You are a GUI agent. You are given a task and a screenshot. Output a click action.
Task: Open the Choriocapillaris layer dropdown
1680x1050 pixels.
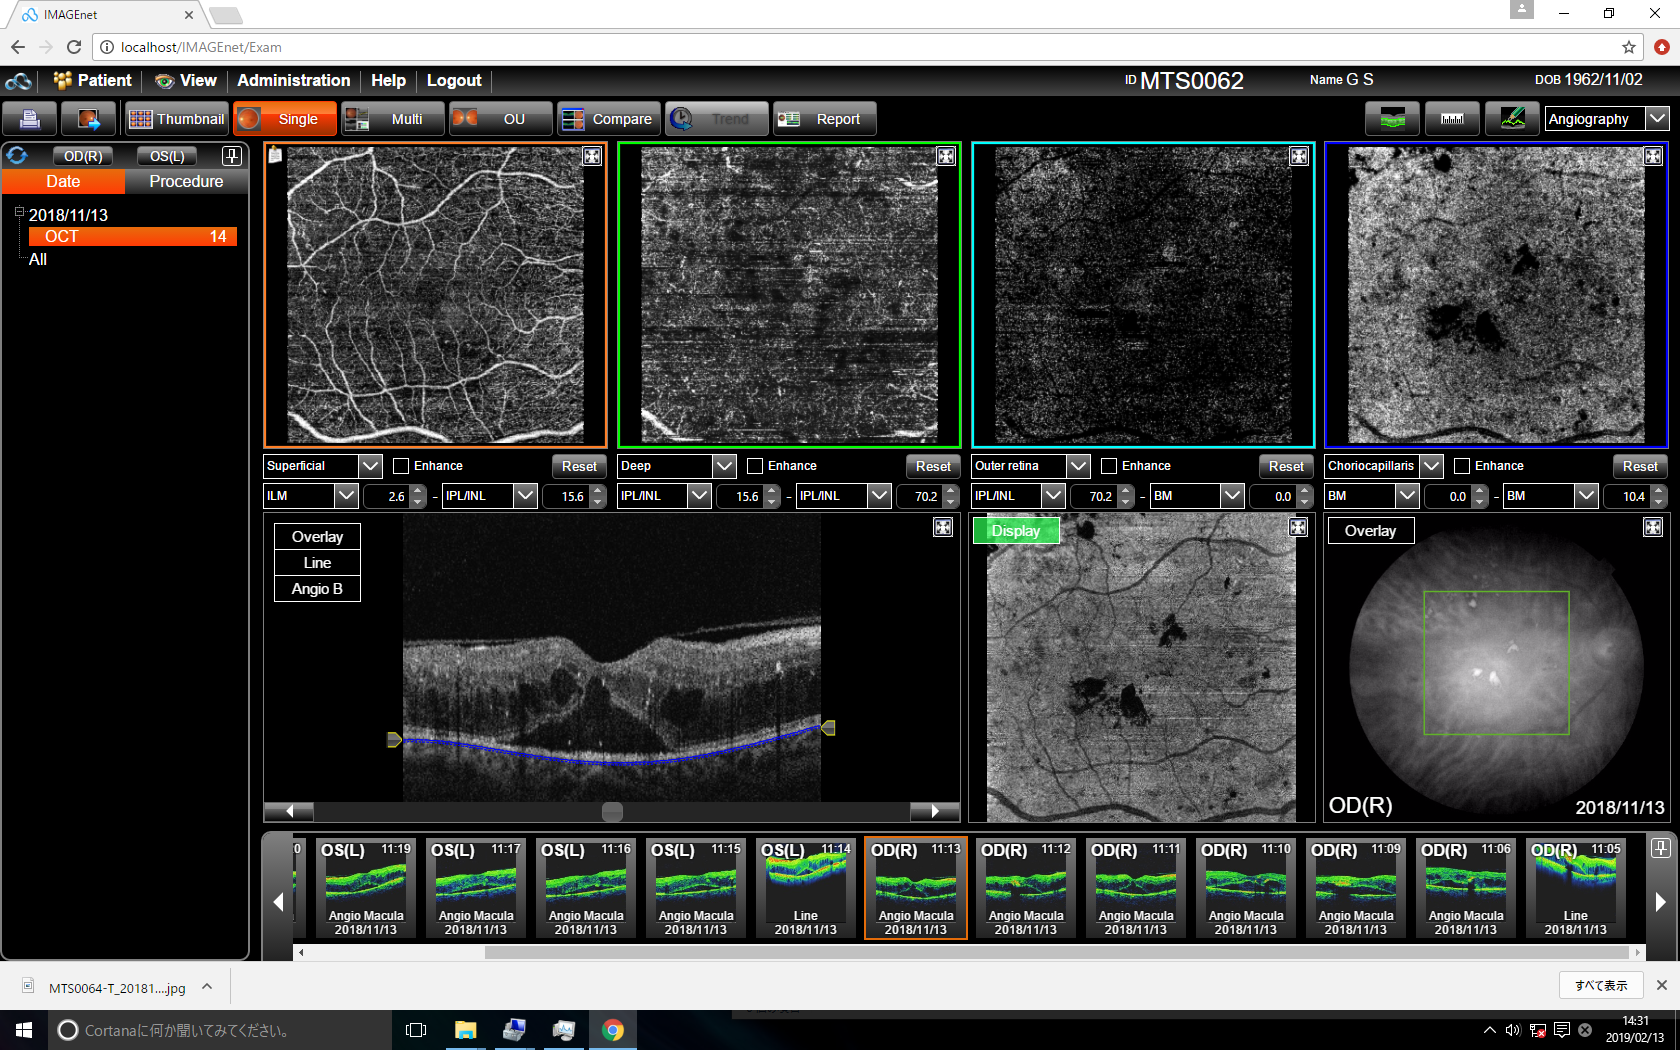[x=1431, y=466]
